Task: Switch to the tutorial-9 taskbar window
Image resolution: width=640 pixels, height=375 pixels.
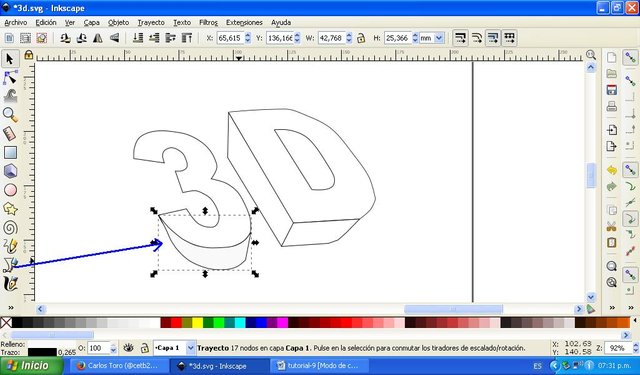Action: [x=321, y=366]
